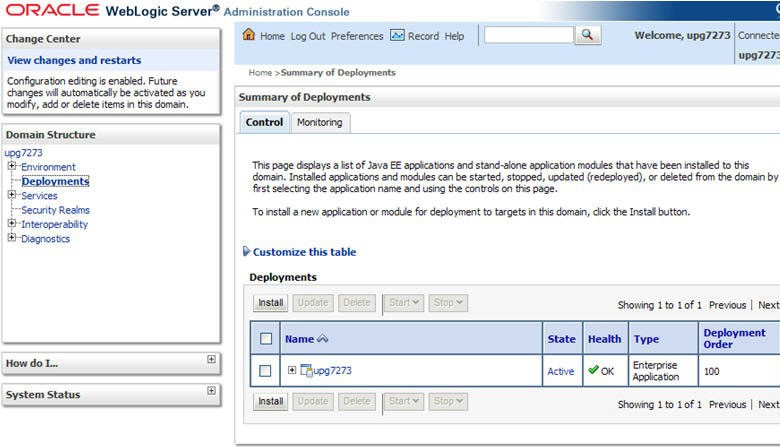Click the search text input field
The height and width of the screenshot is (447, 780).
point(529,35)
